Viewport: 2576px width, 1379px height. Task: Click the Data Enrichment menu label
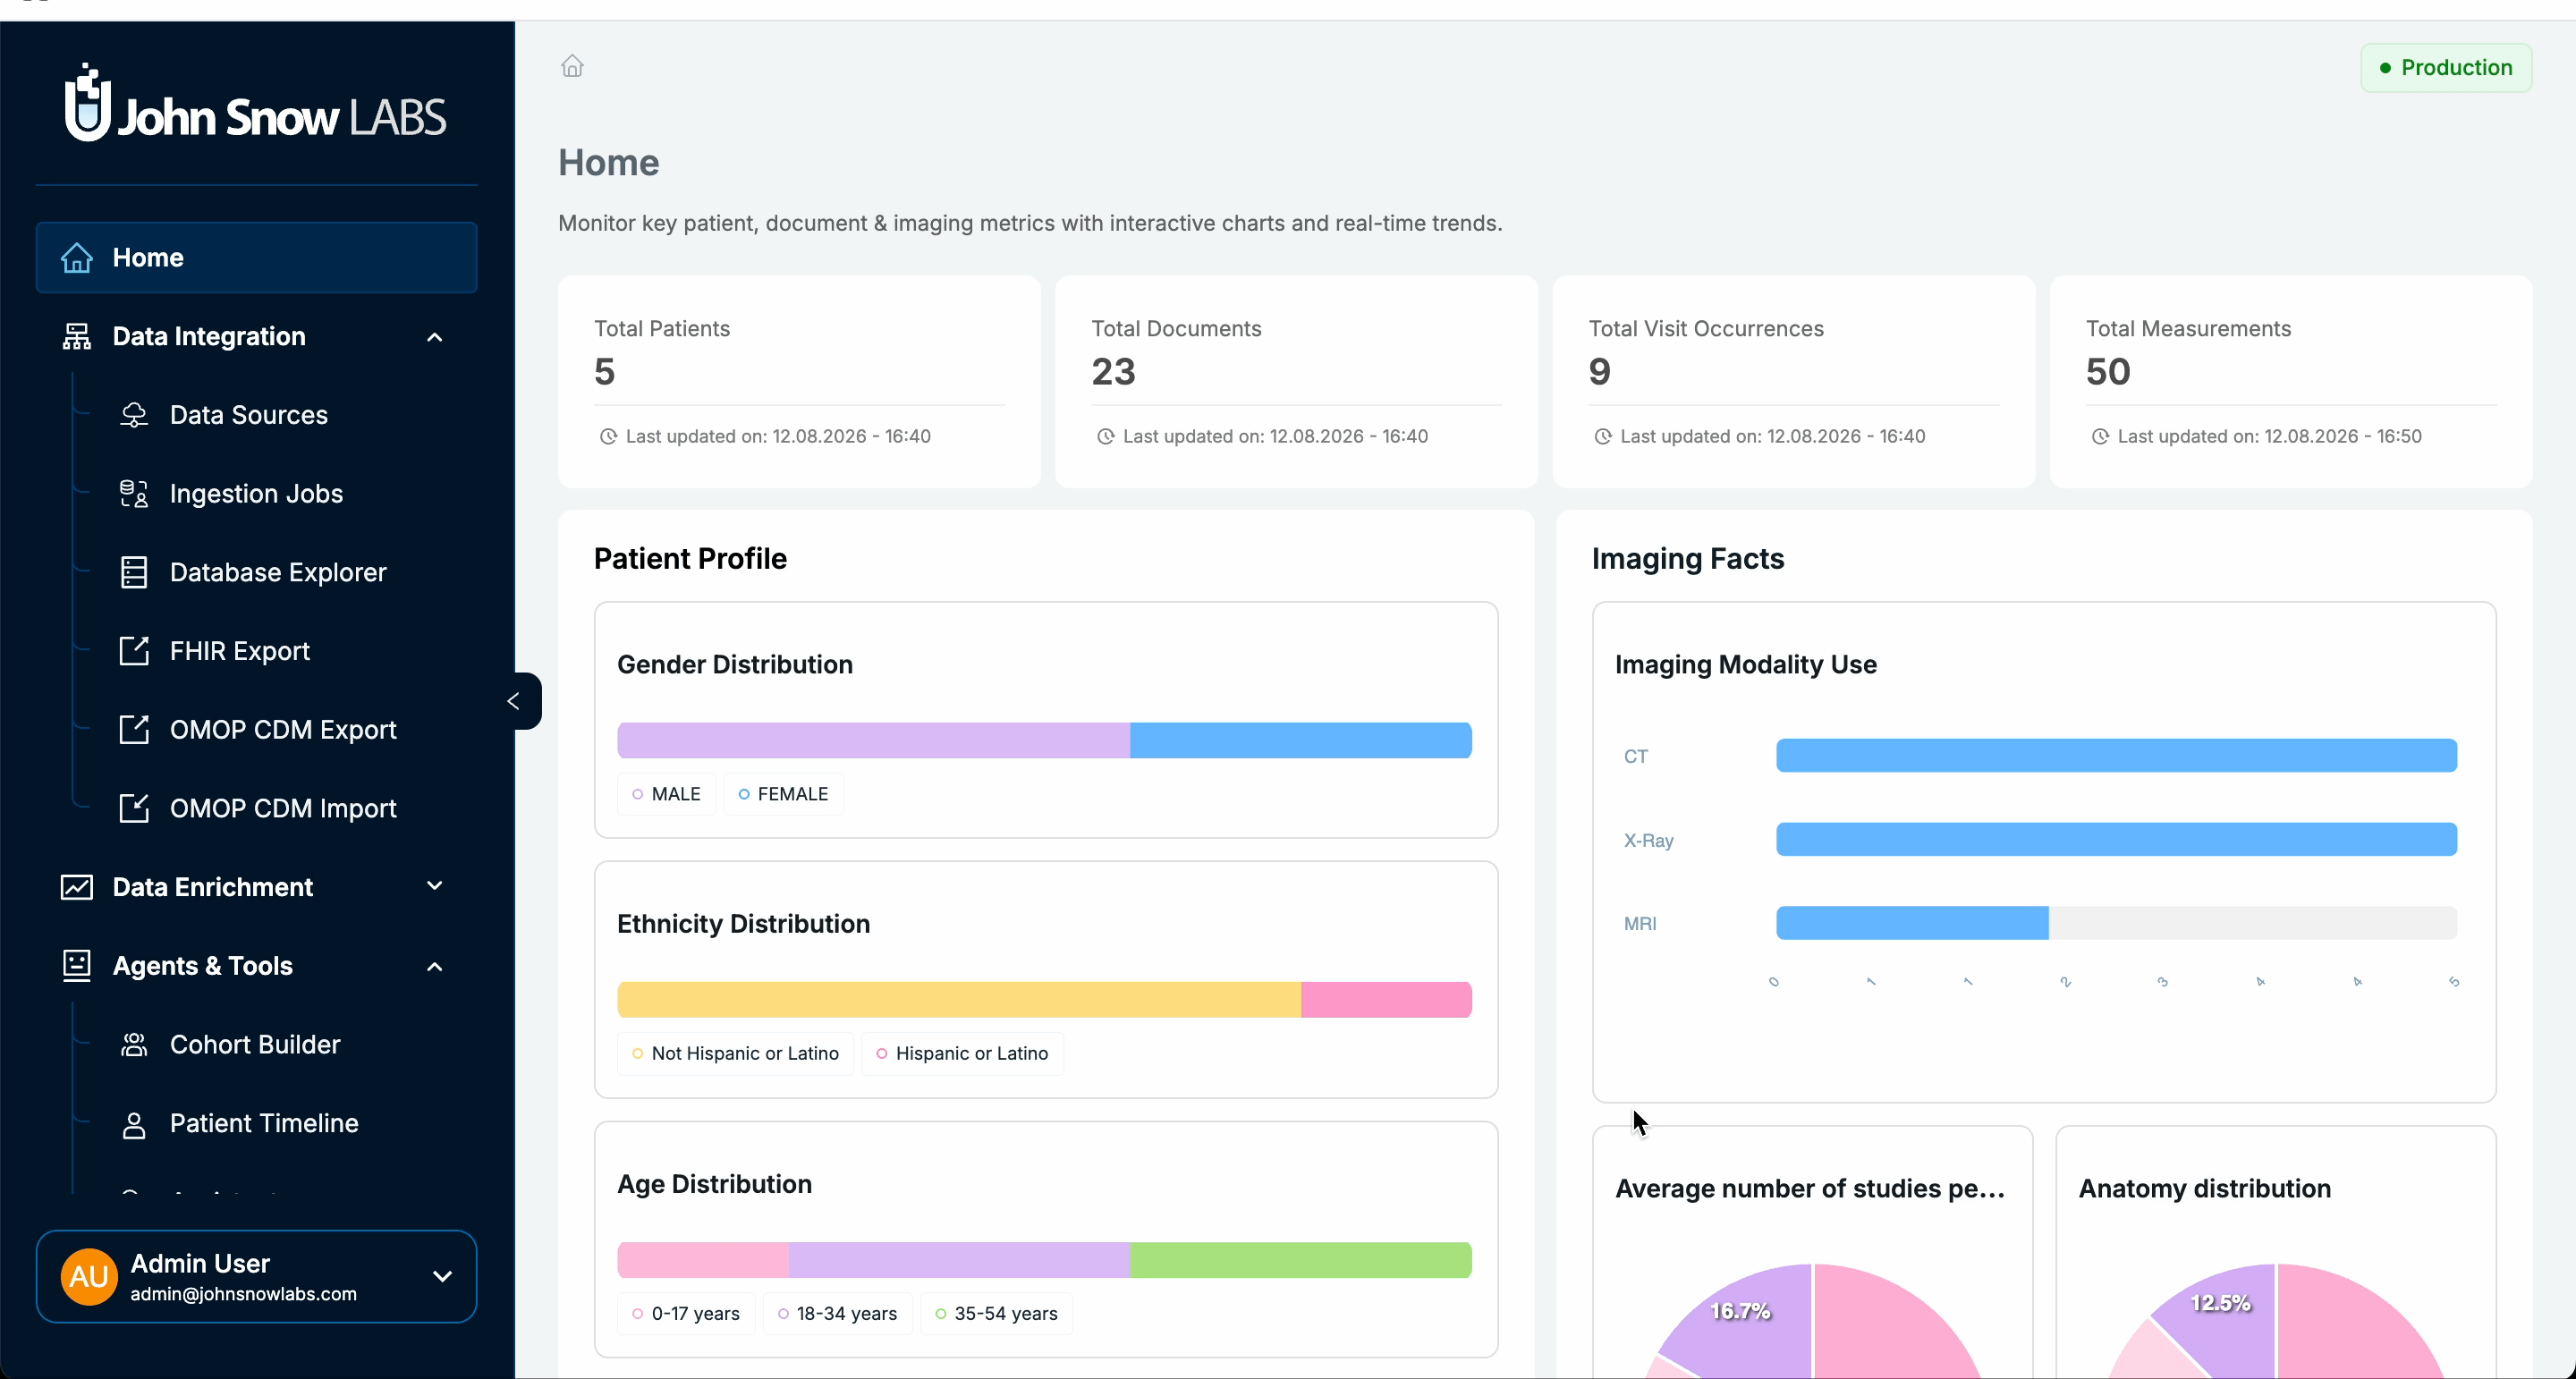pos(213,887)
